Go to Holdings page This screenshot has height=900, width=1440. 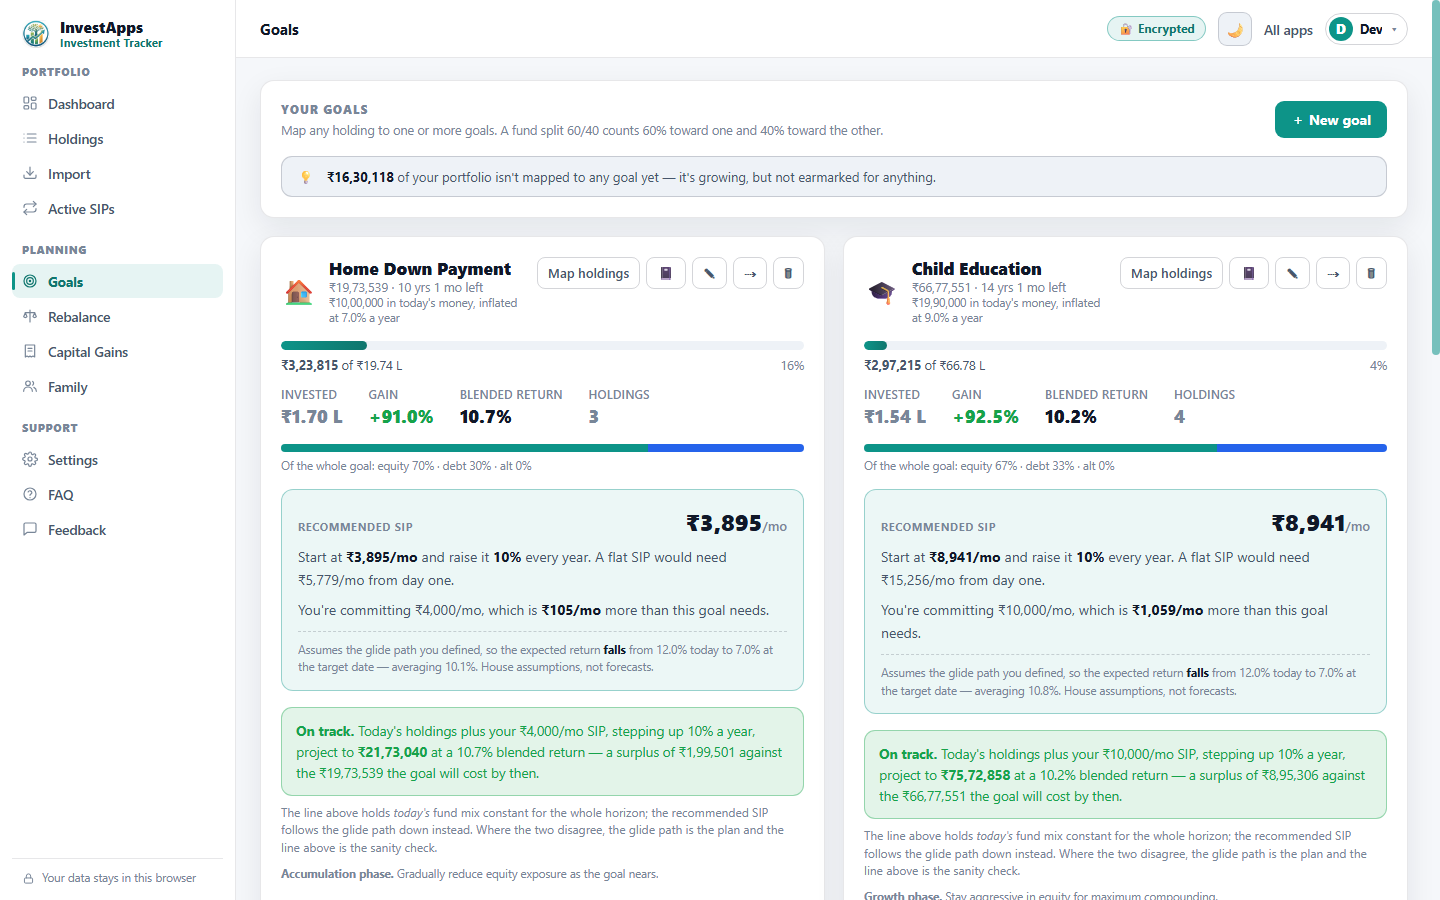117,139
